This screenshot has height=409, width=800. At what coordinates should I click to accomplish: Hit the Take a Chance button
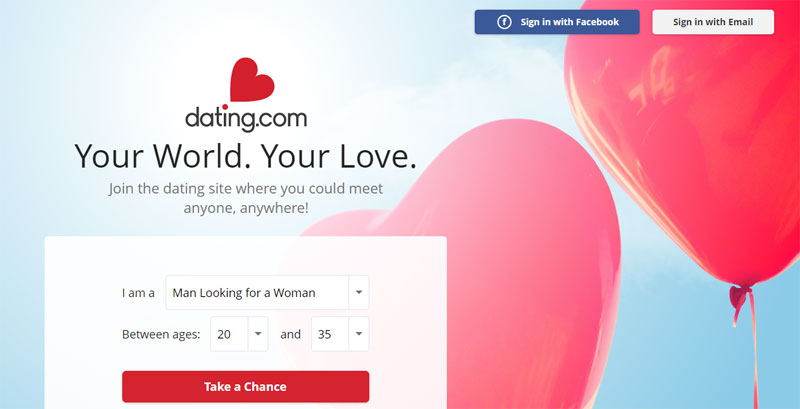pos(245,387)
